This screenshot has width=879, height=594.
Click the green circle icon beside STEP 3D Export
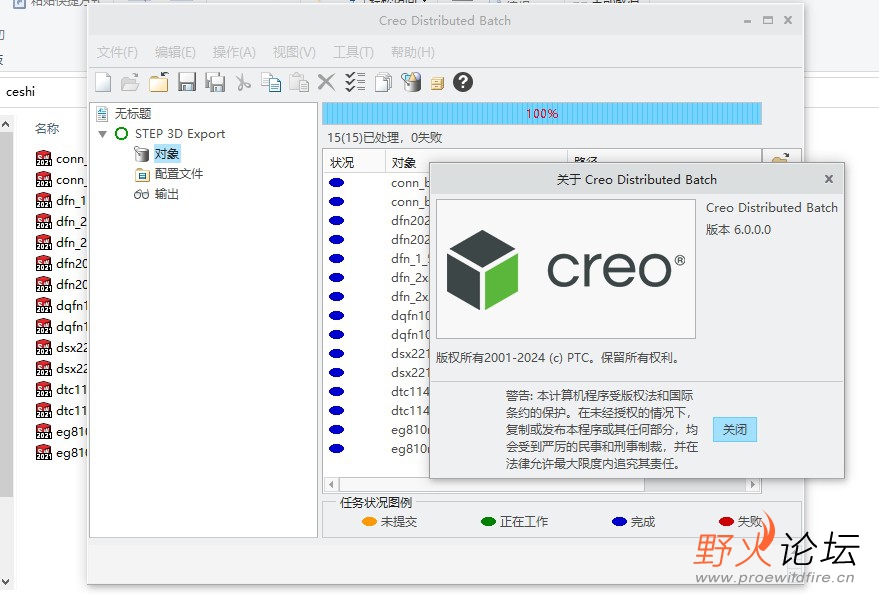pyautogui.click(x=122, y=134)
